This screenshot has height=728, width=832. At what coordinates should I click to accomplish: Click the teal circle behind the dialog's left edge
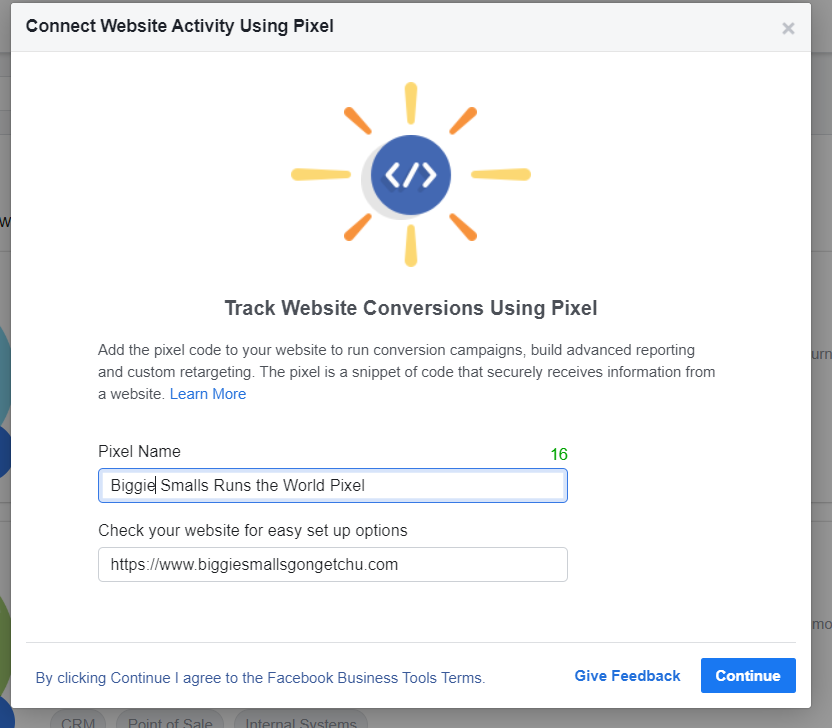pos(4,374)
